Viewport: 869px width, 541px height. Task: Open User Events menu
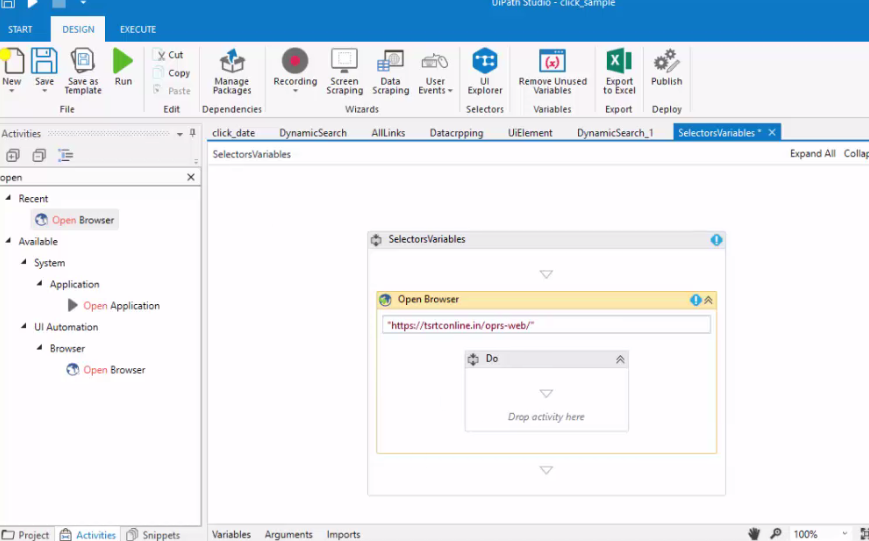[x=435, y=71]
